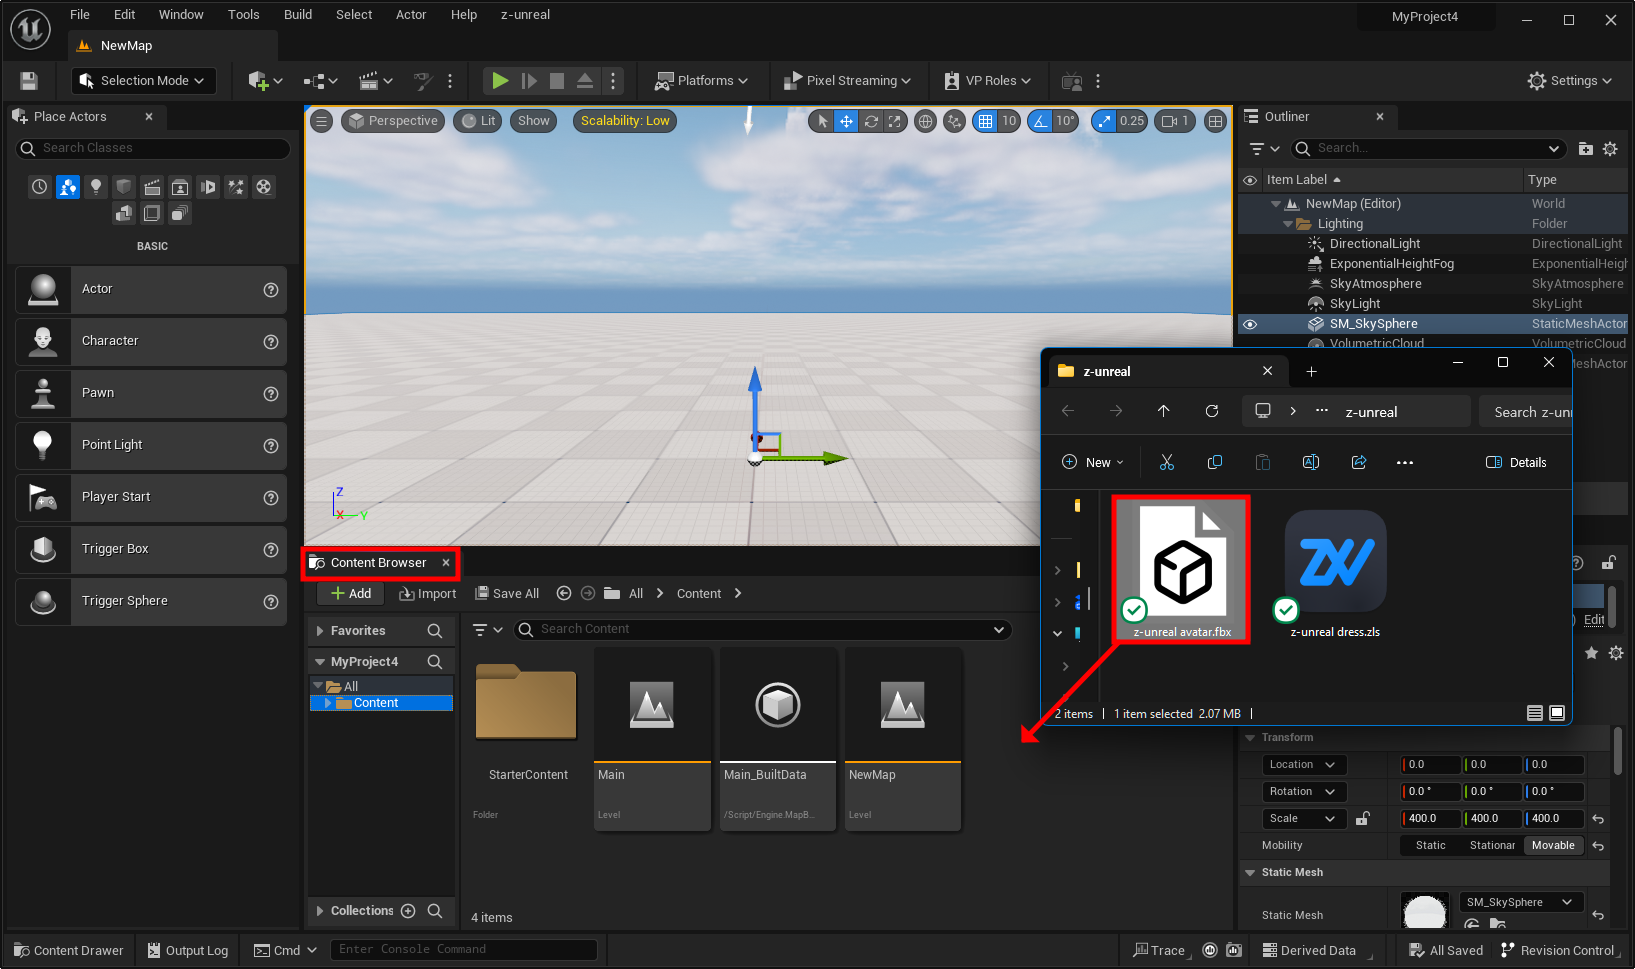The width and height of the screenshot is (1635, 969).
Task: Add a new collection with plus icon
Action: point(408,911)
